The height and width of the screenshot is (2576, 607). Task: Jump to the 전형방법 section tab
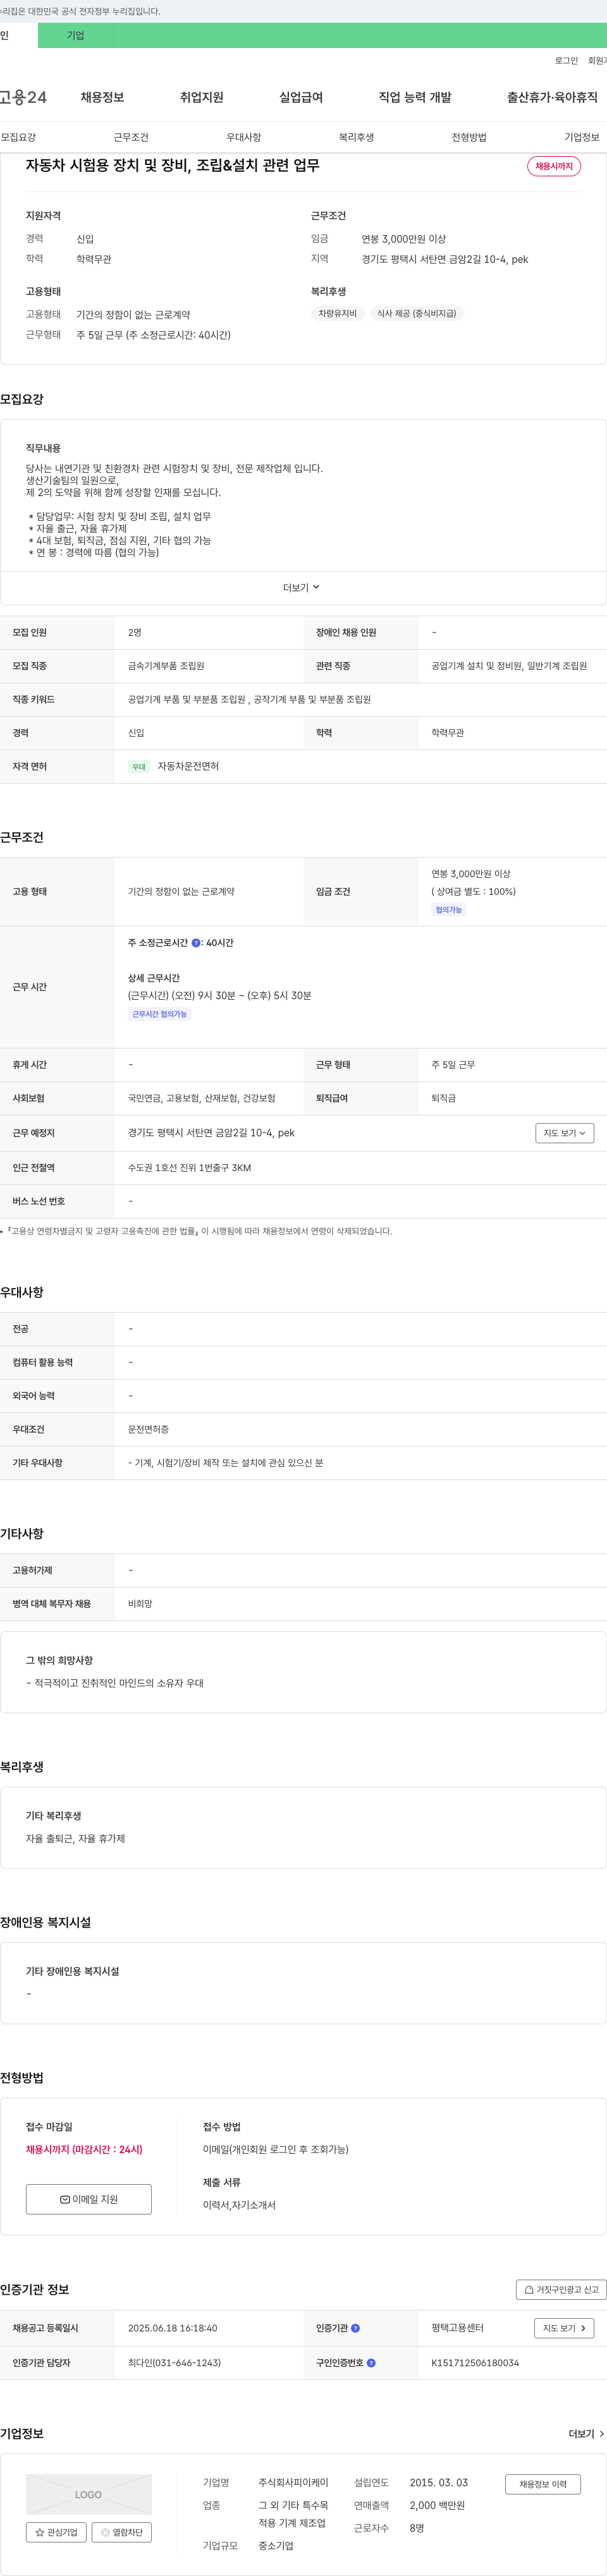[469, 137]
